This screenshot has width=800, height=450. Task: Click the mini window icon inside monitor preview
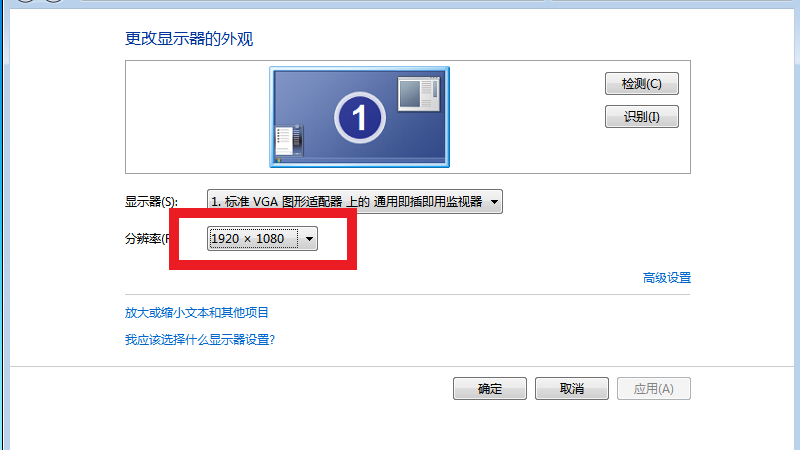418,94
